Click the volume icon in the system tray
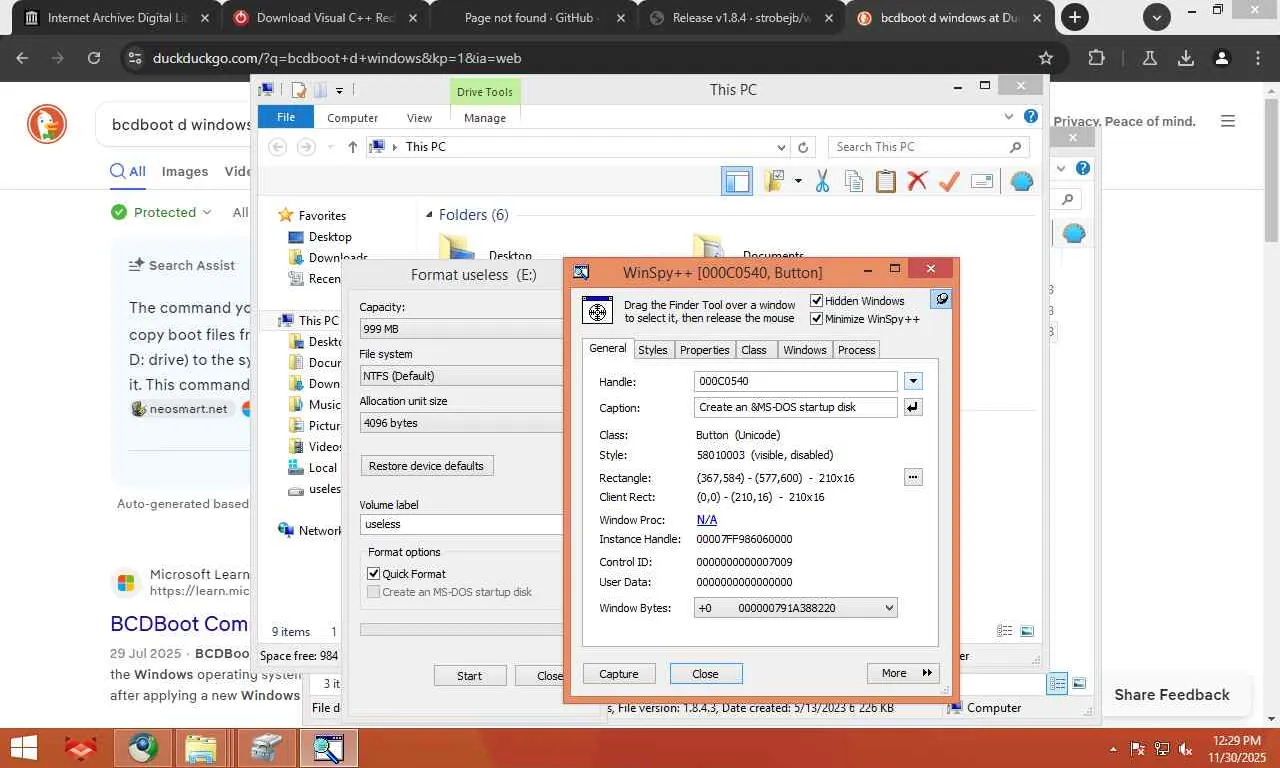This screenshot has width=1280, height=768. (1186, 749)
